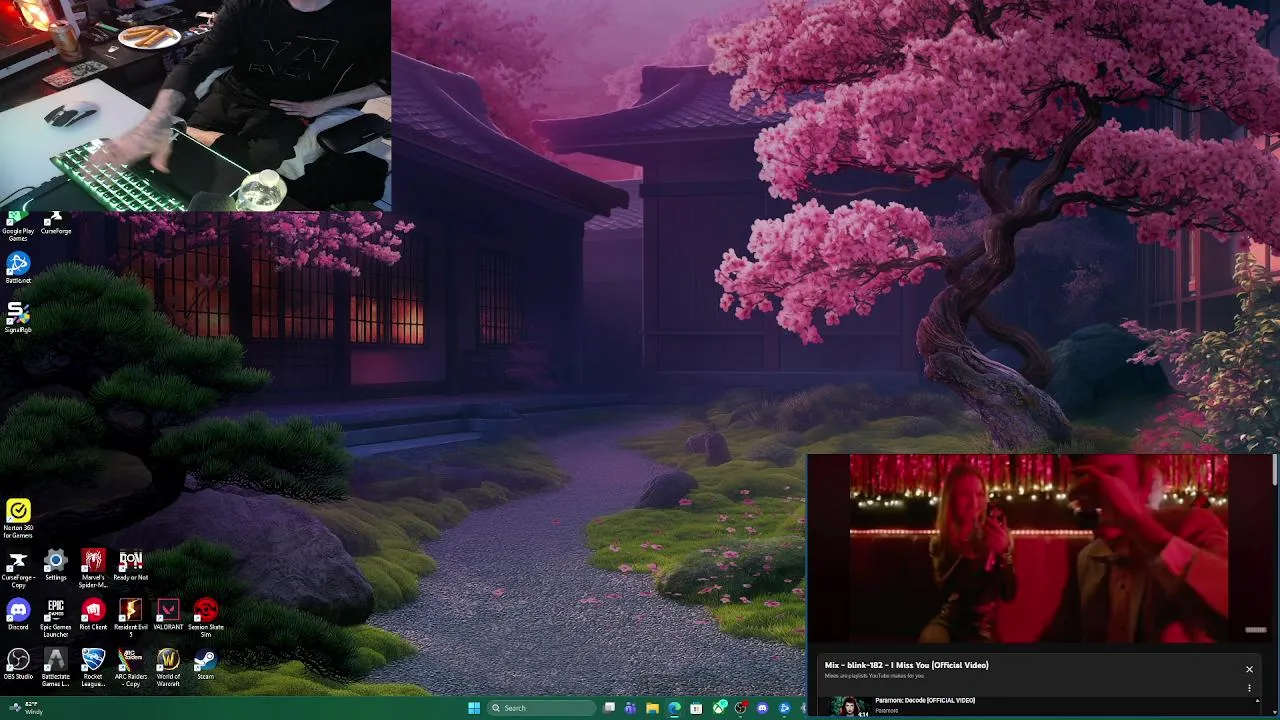Click the taskbar Search box

click(541, 708)
